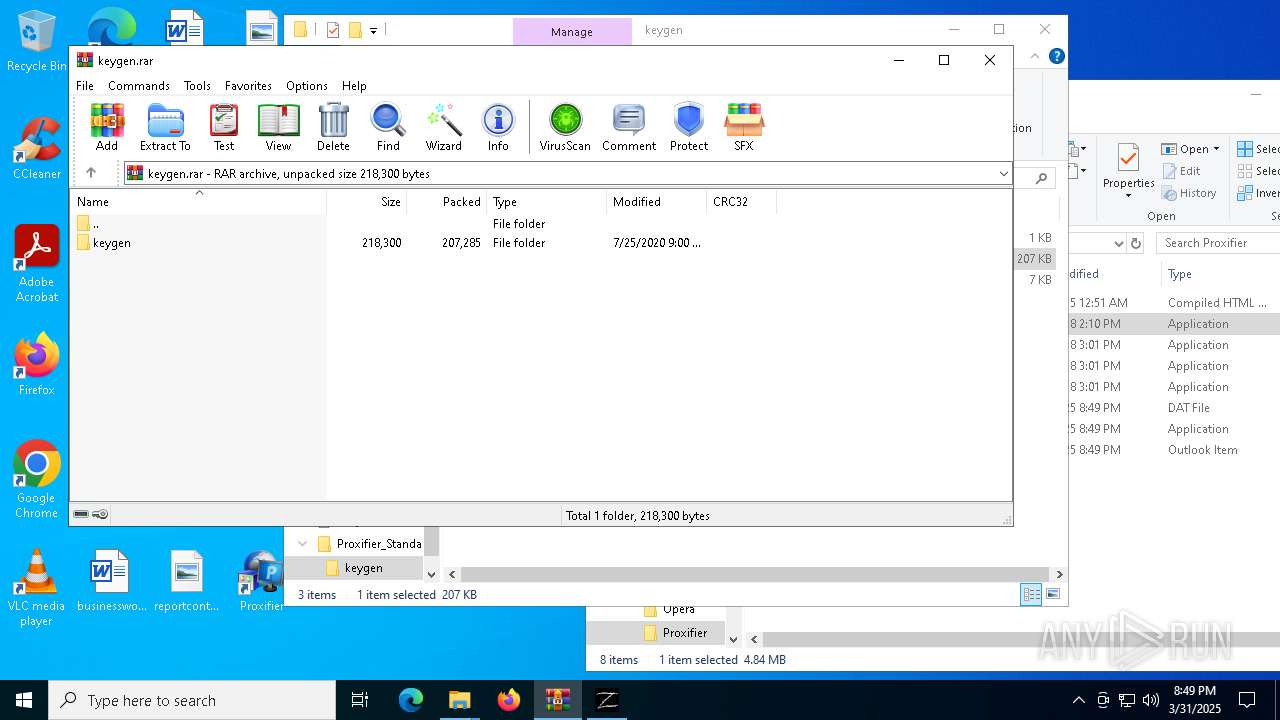
Task: Open the Tools menu
Action: tap(197, 86)
